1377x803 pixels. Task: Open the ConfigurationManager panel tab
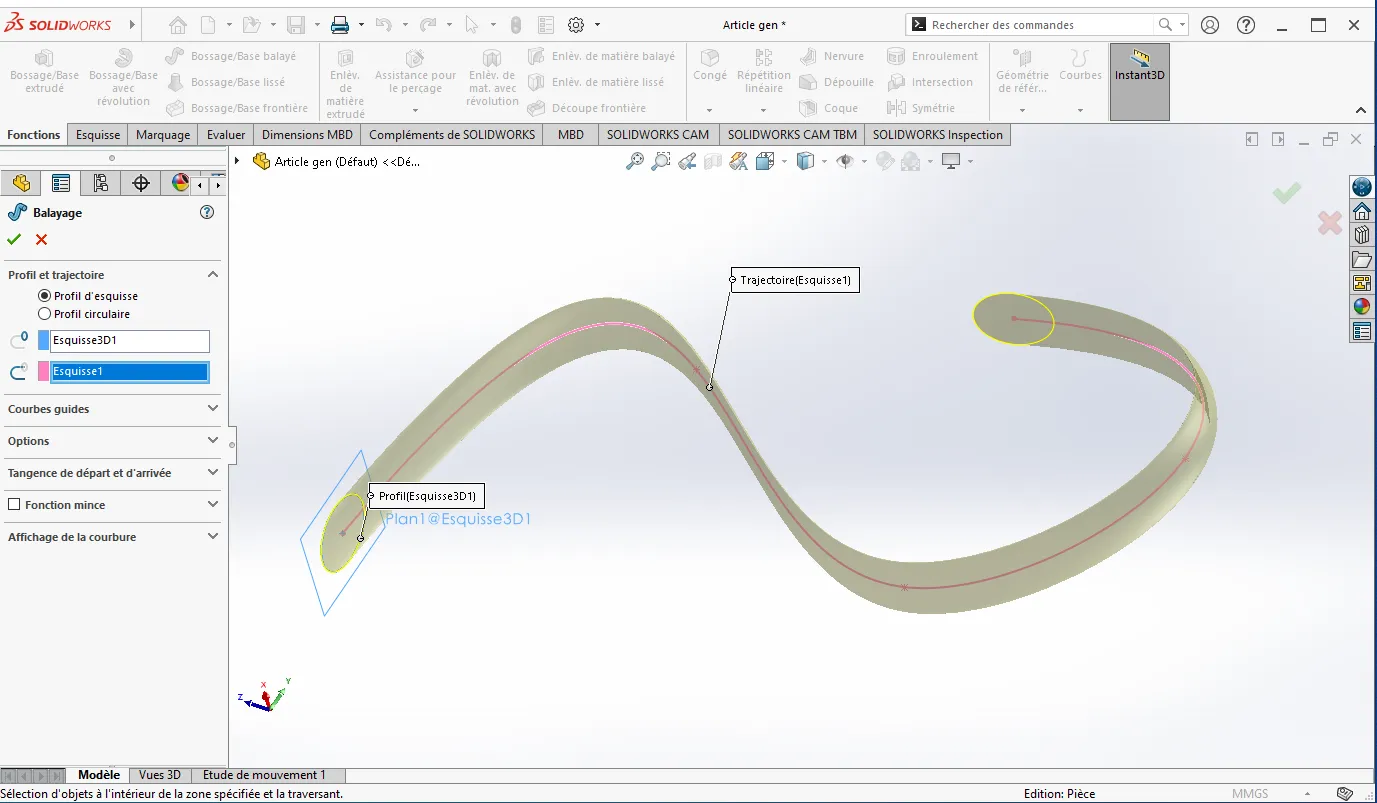coord(100,183)
